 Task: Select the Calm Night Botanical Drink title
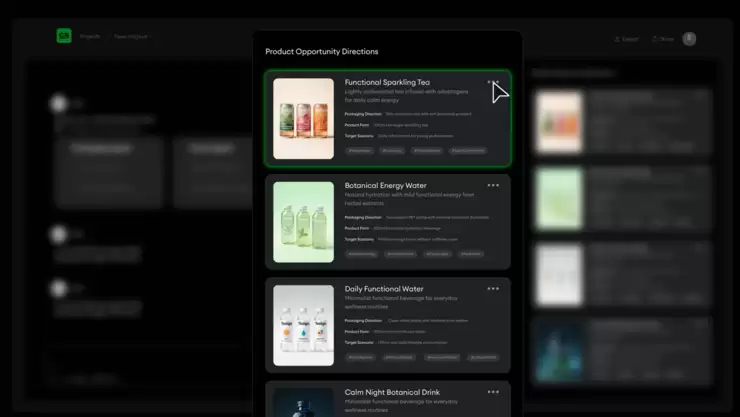point(392,392)
